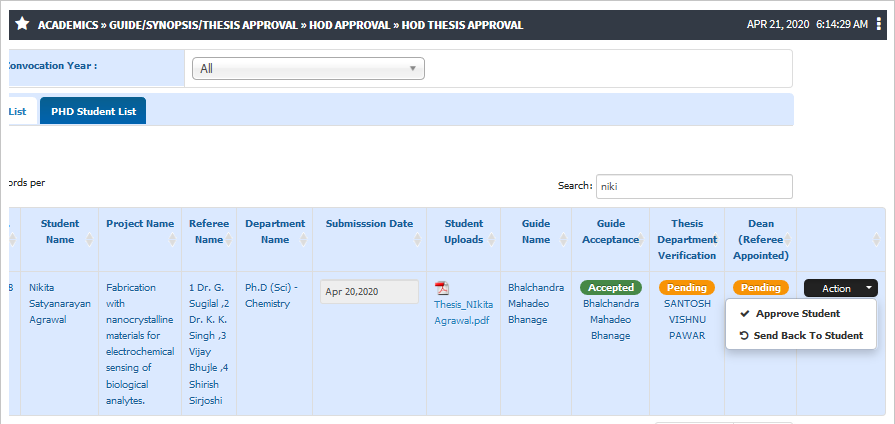Expand the Action dropdown button
This screenshot has height=424, width=895.
point(841,288)
